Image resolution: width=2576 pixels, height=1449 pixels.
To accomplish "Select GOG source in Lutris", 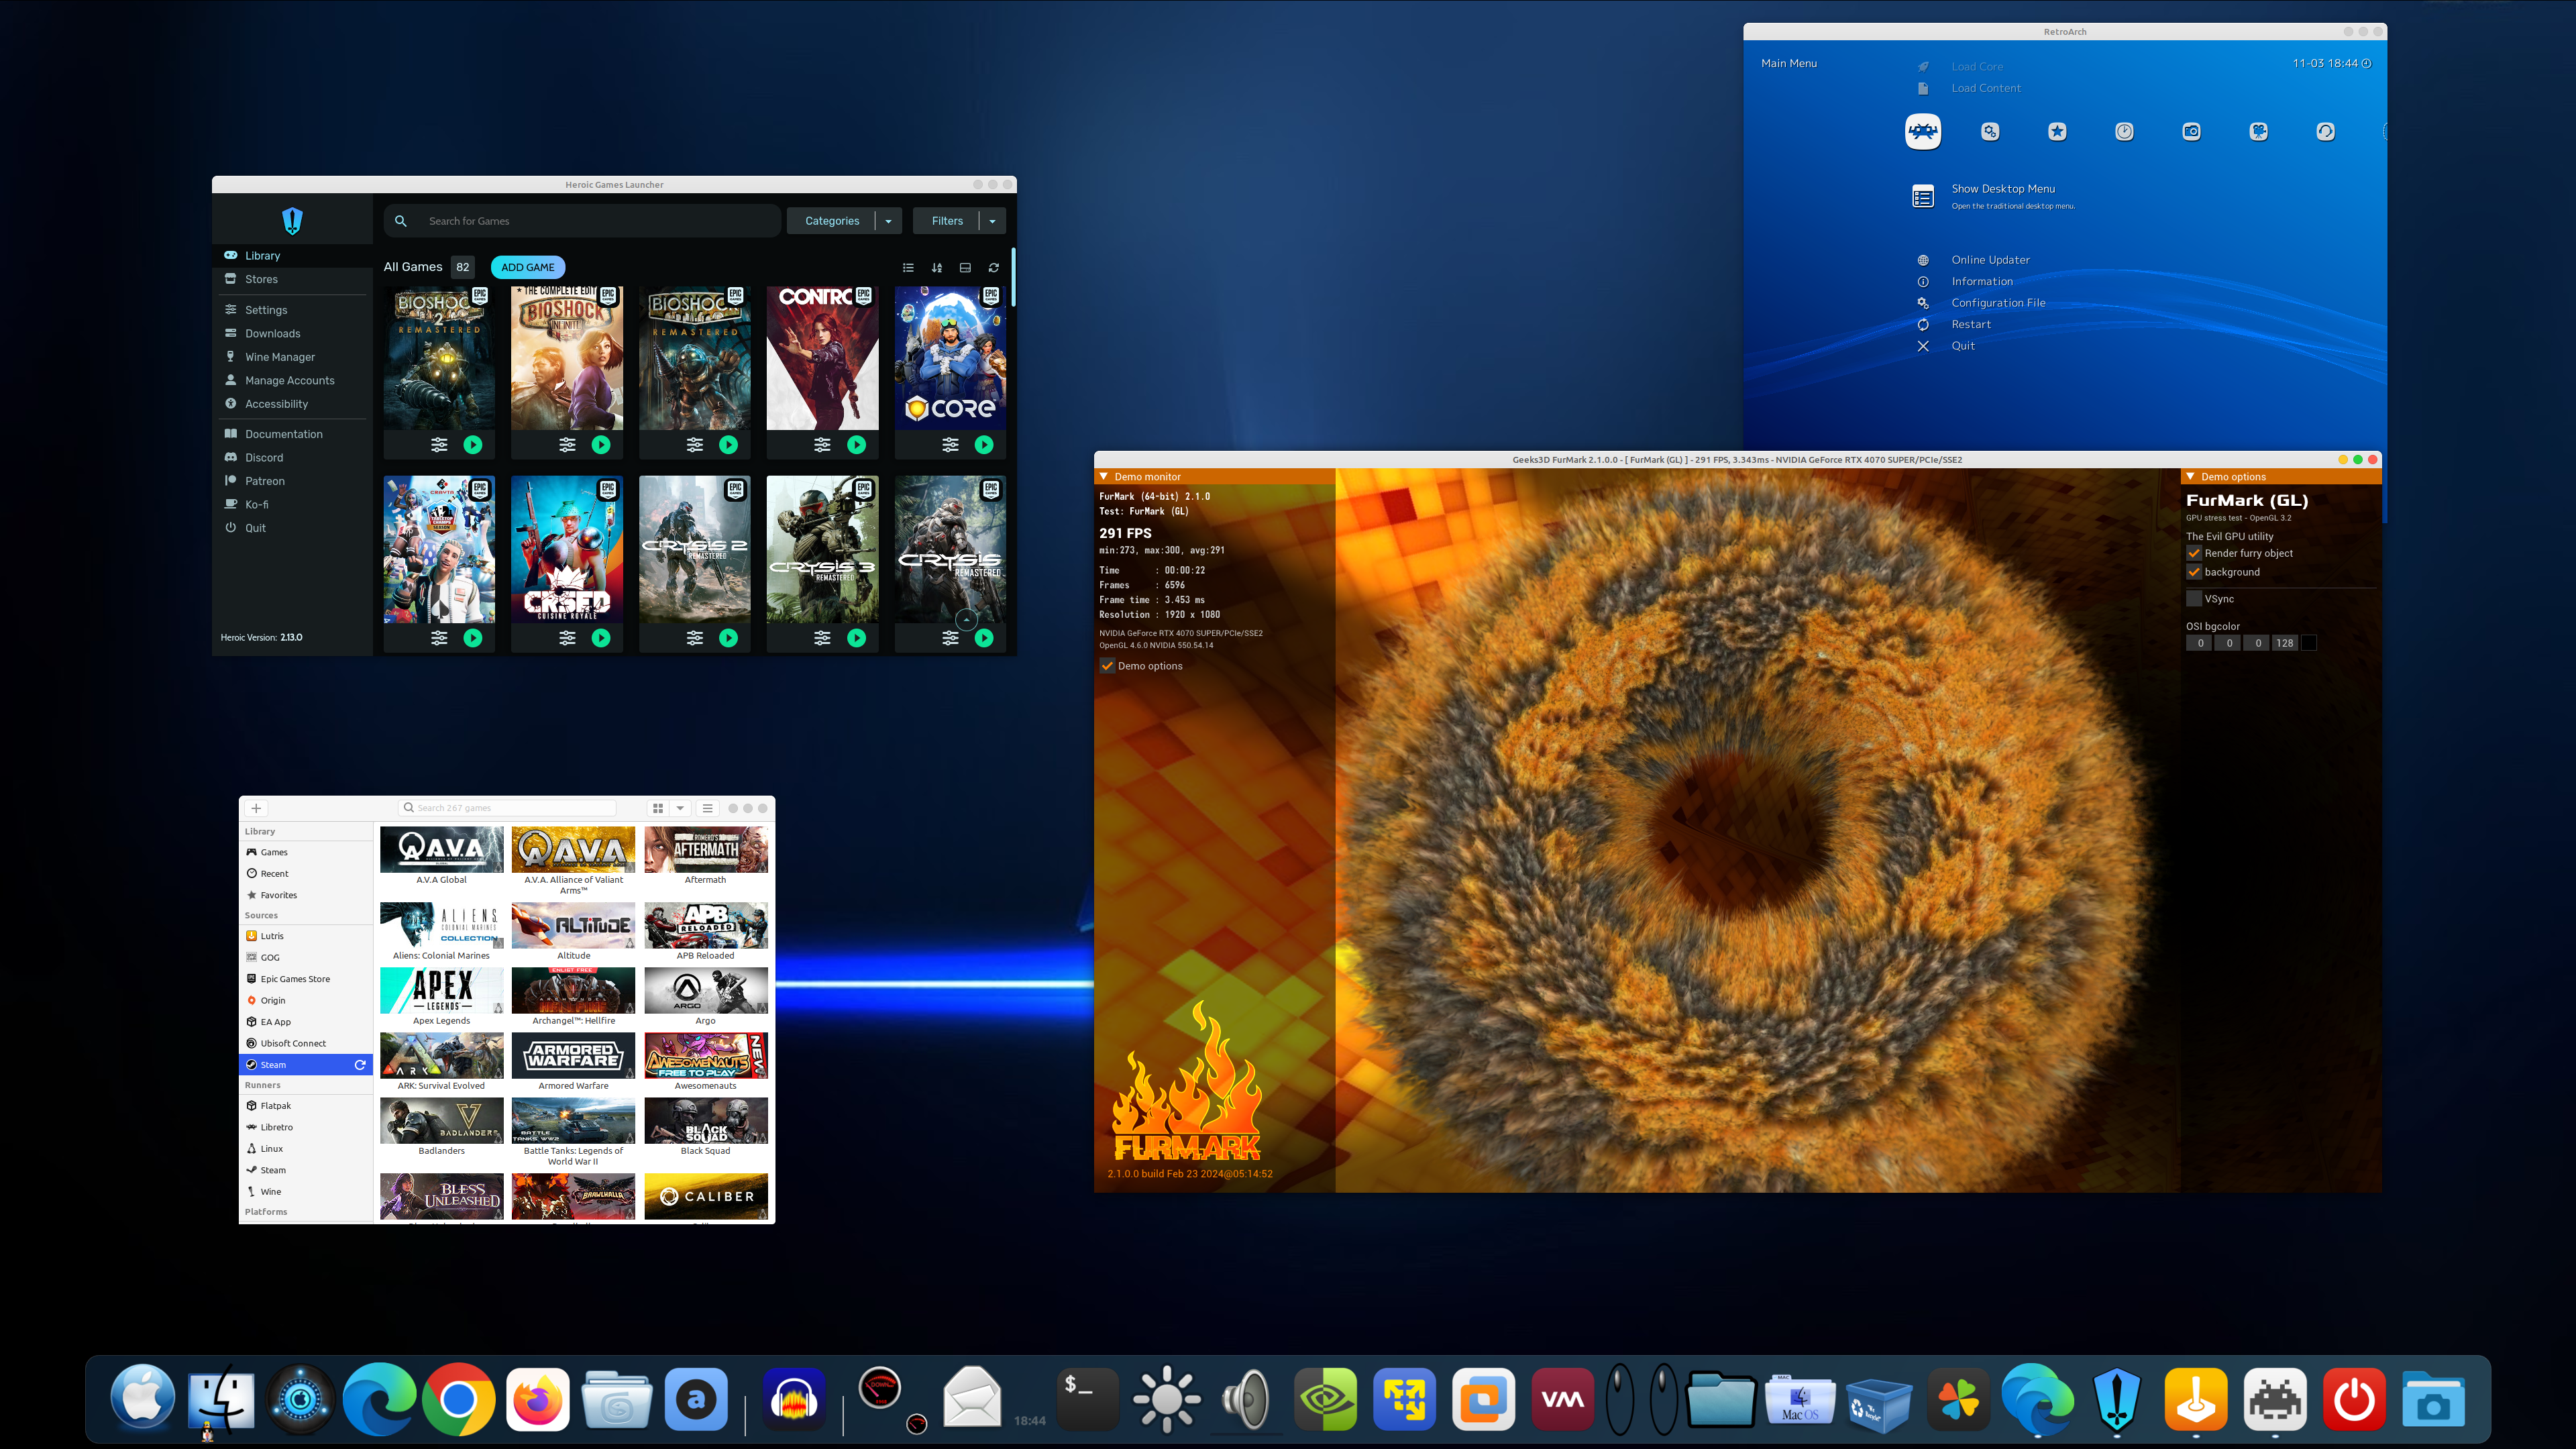I will 306,957.
